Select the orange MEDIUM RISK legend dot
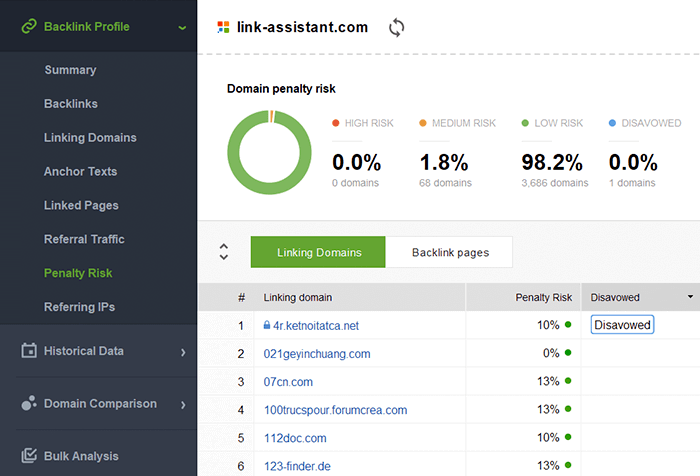Viewport: 700px width, 476px height. tap(423, 123)
